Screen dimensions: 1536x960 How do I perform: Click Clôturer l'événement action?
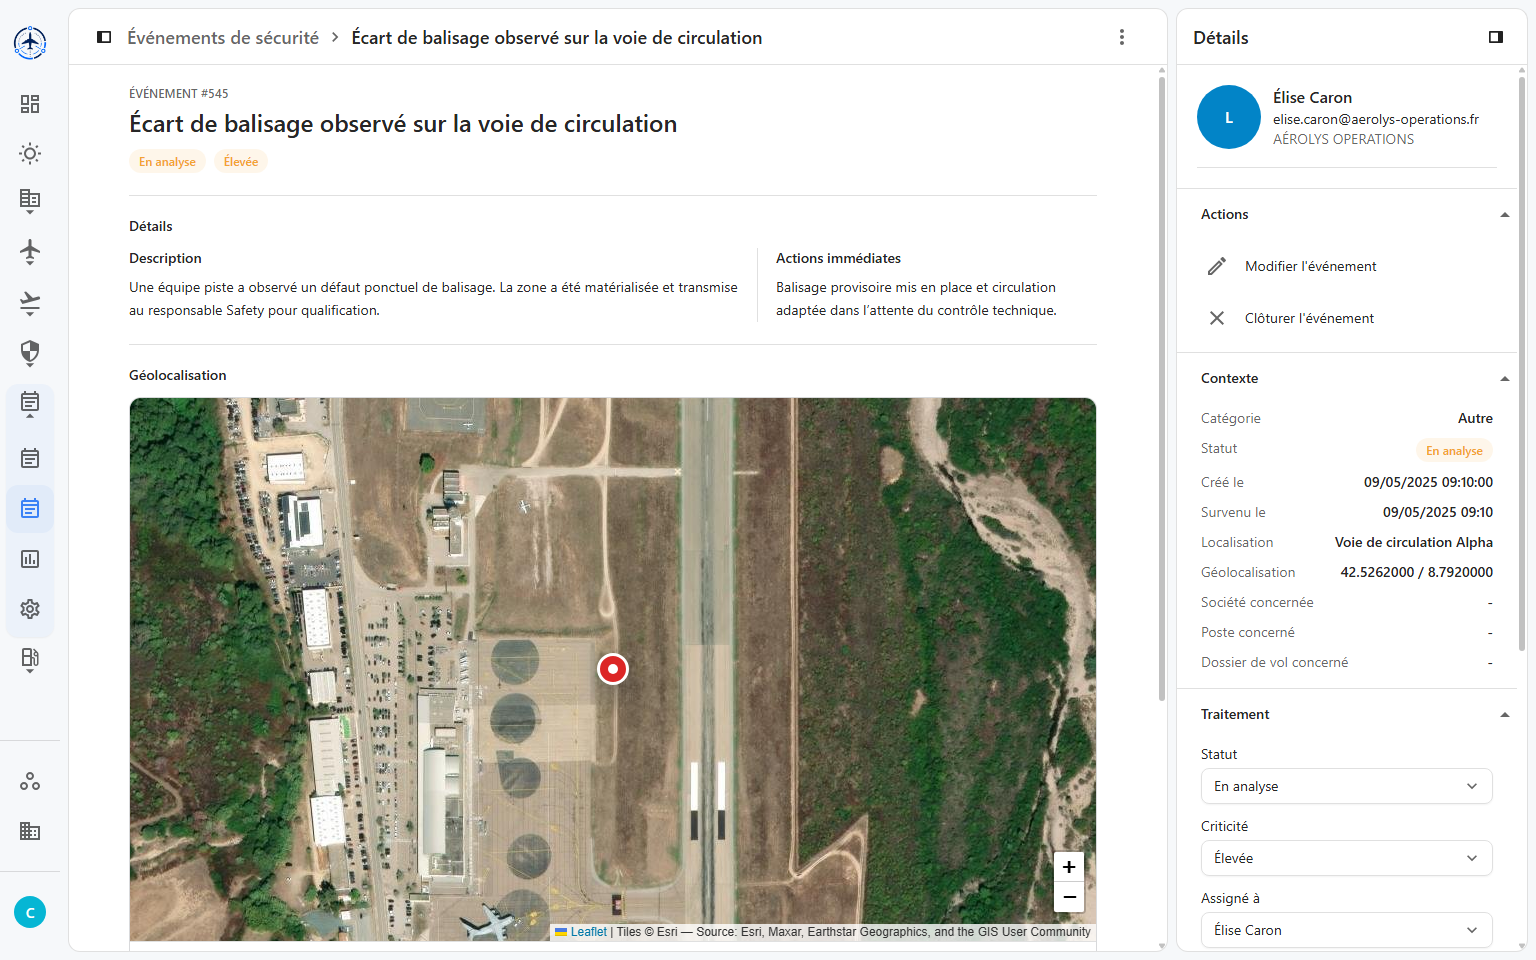pyautogui.click(x=1309, y=318)
